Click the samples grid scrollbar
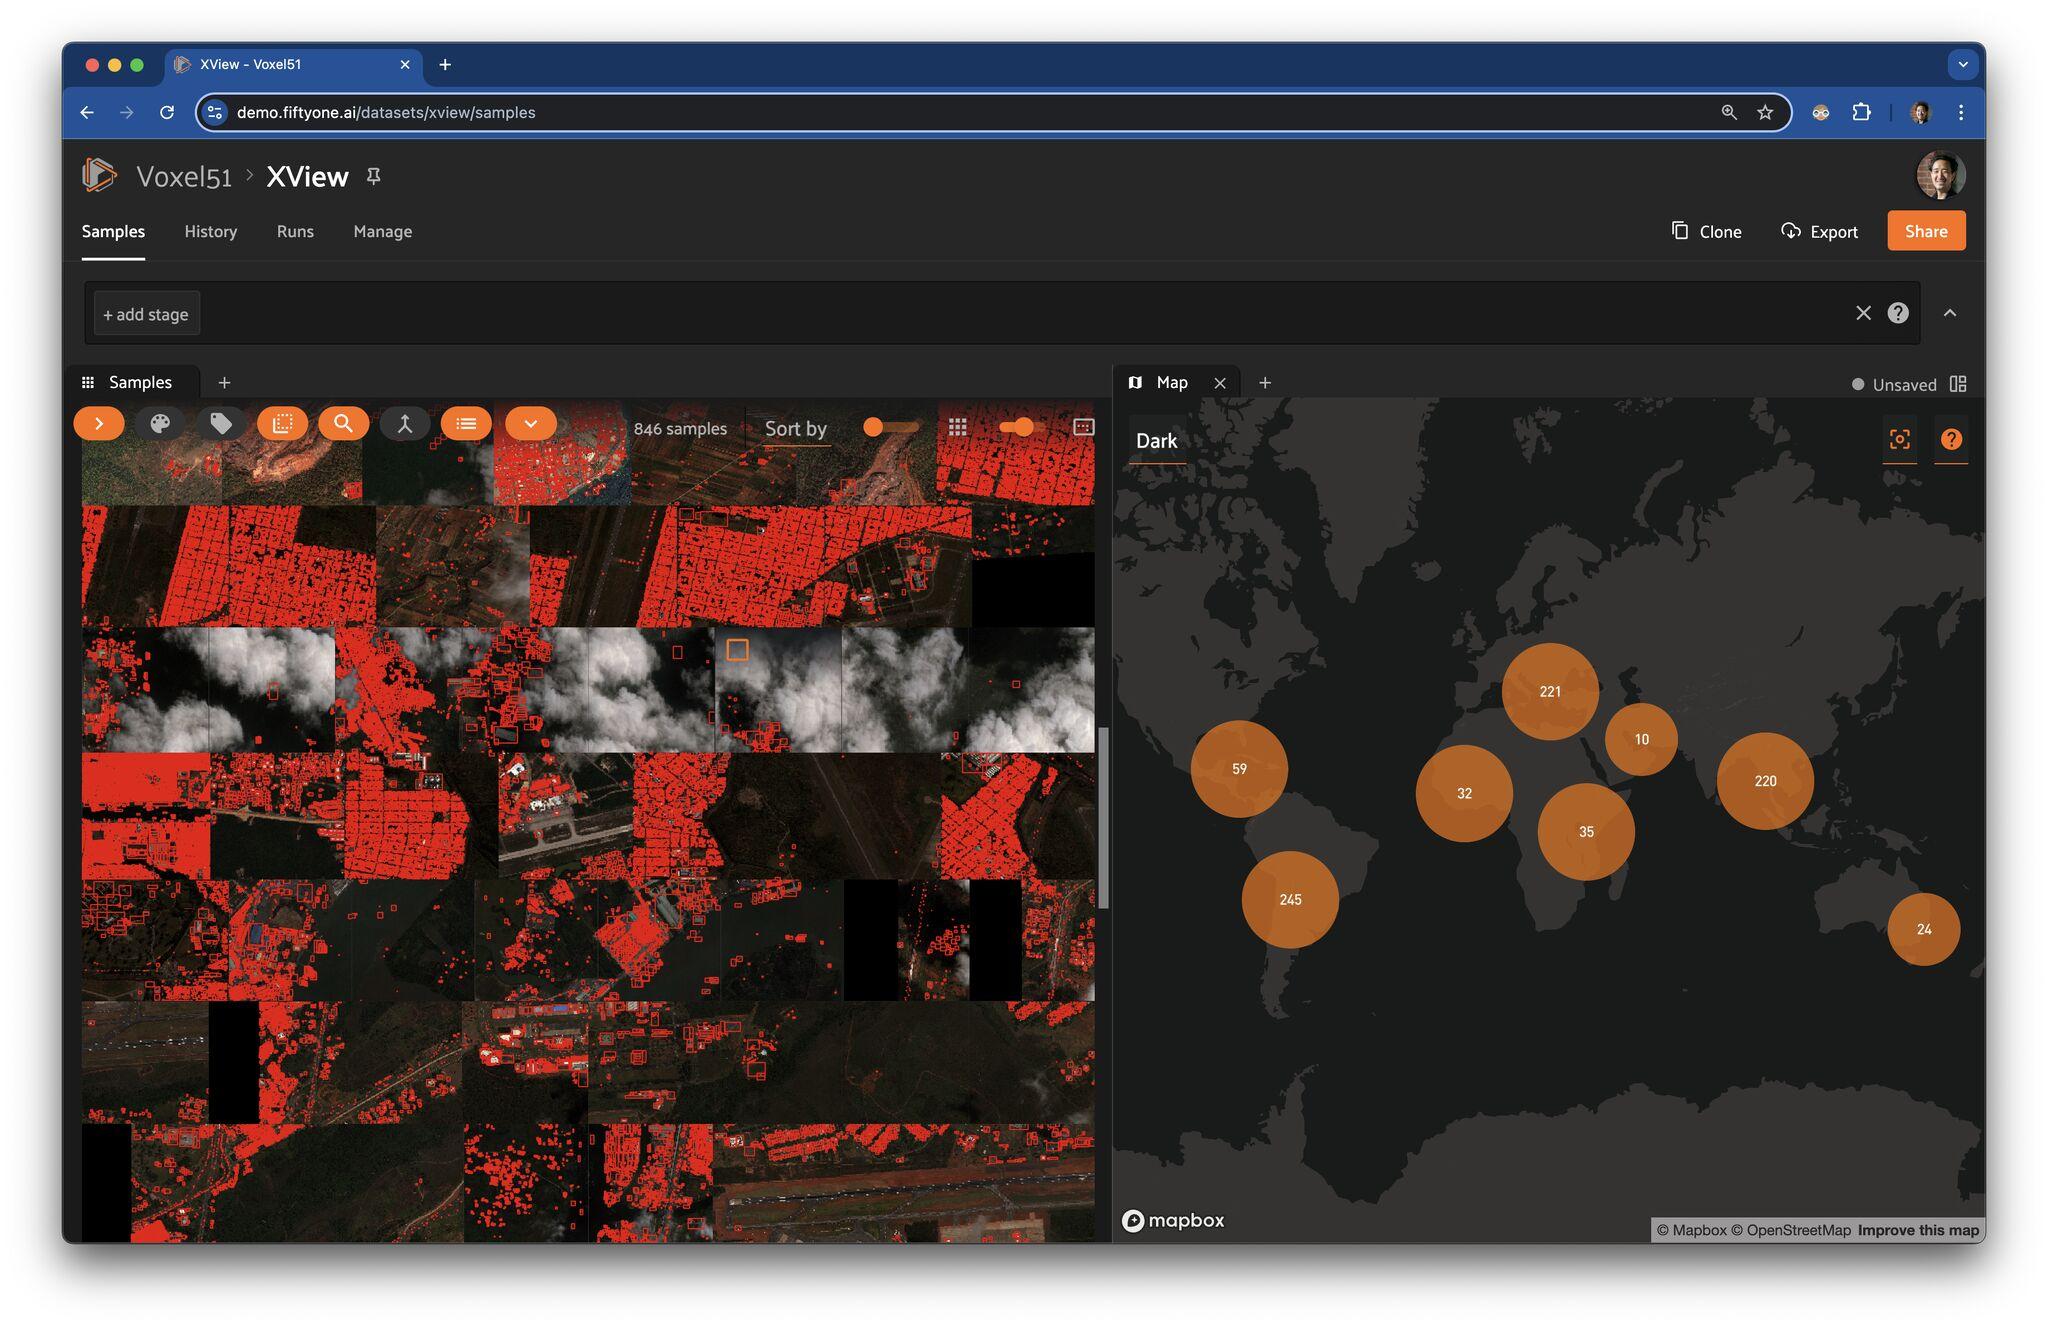This screenshot has width=2048, height=1326. pyautogui.click(x=1104, y=818)
